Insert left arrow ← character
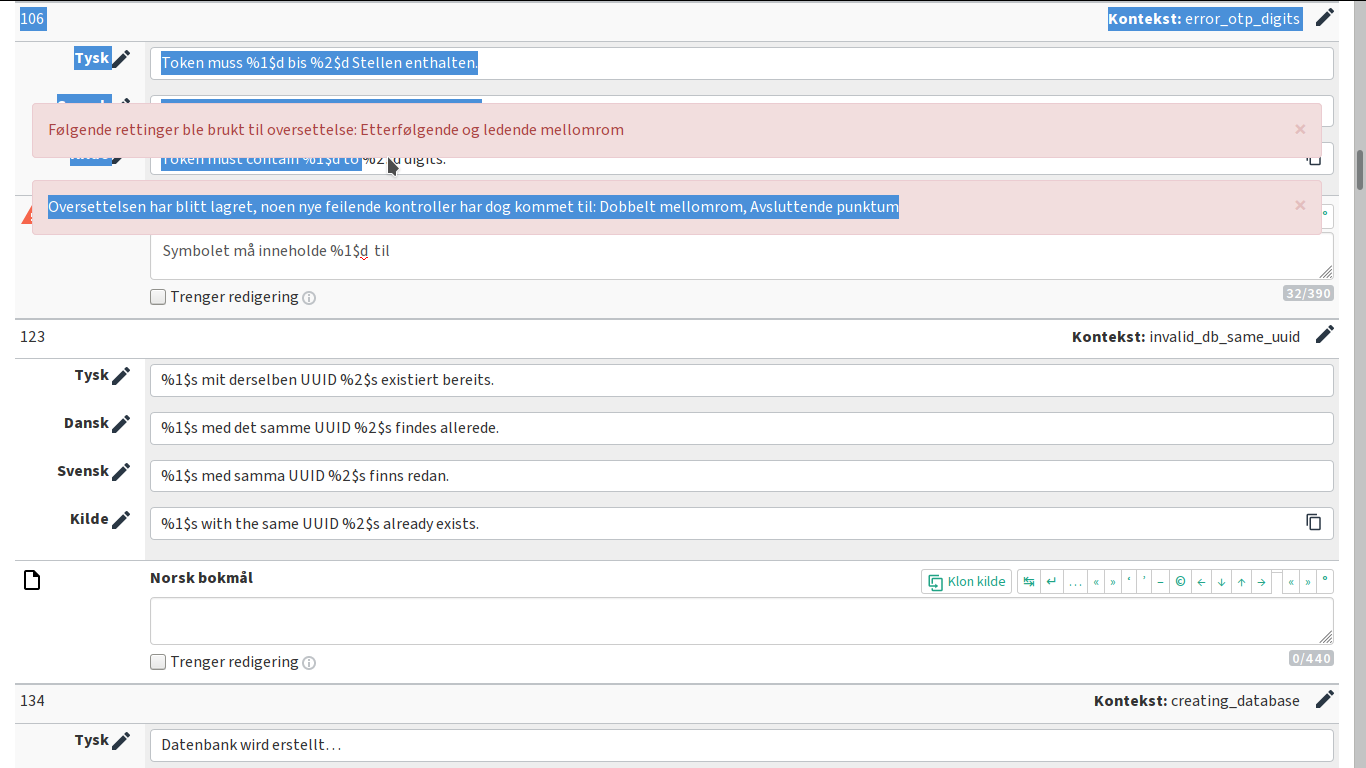 1201,581
